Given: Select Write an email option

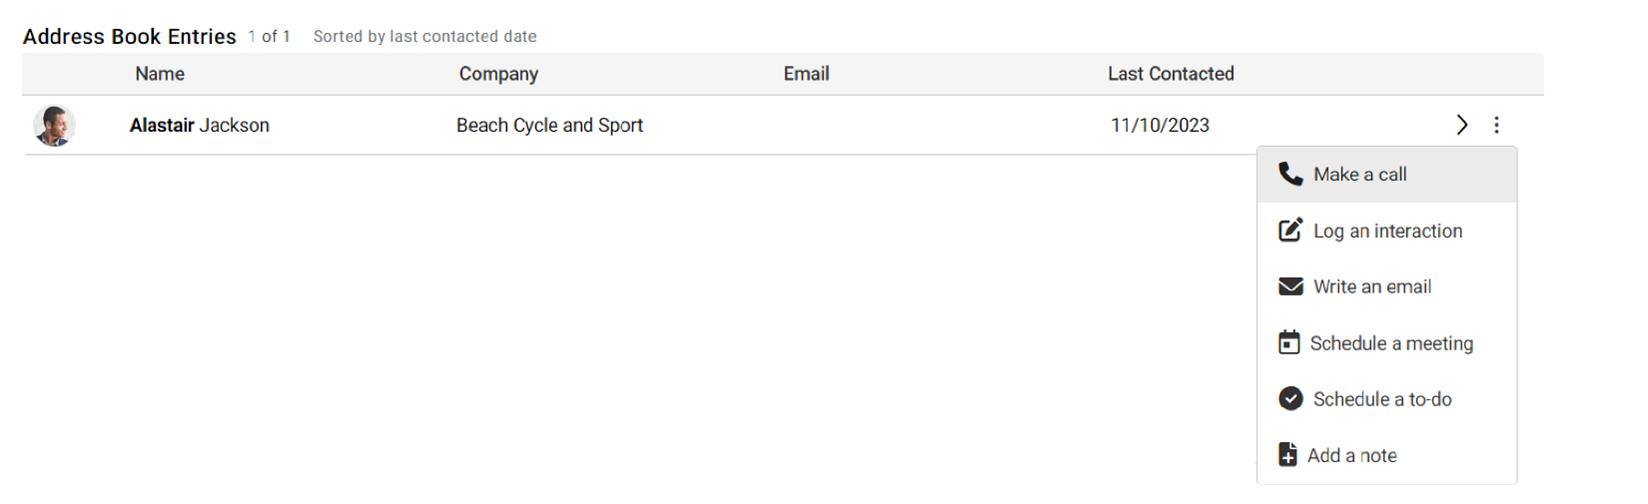Looking at the screenshot, I should pyautogui.click(x=1387, y=287).
